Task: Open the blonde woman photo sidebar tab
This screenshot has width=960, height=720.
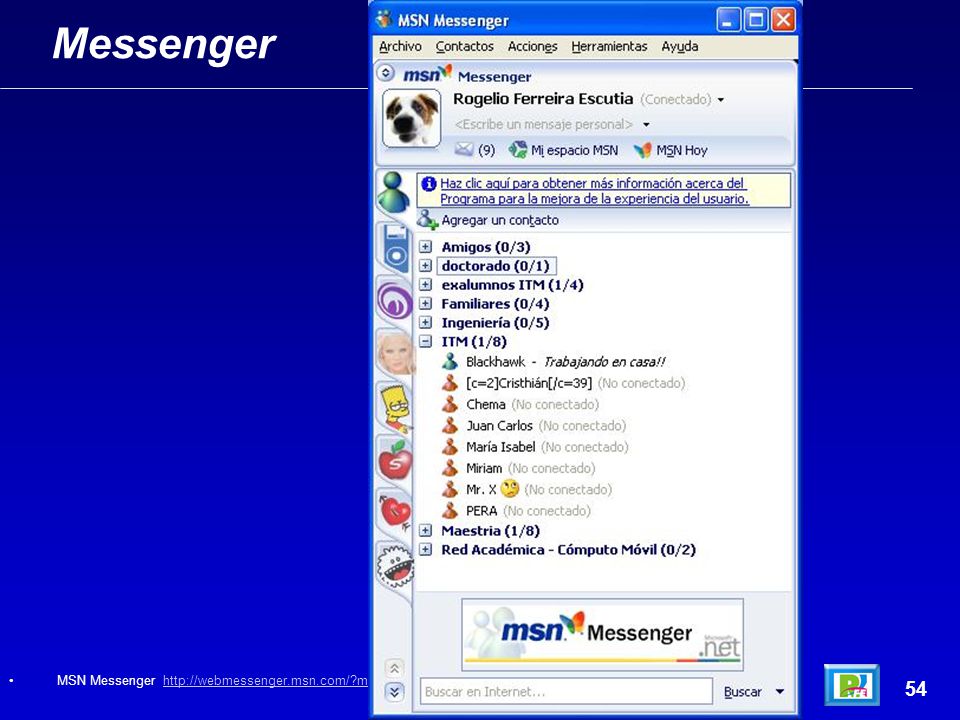Action: [x=395, y=352]
